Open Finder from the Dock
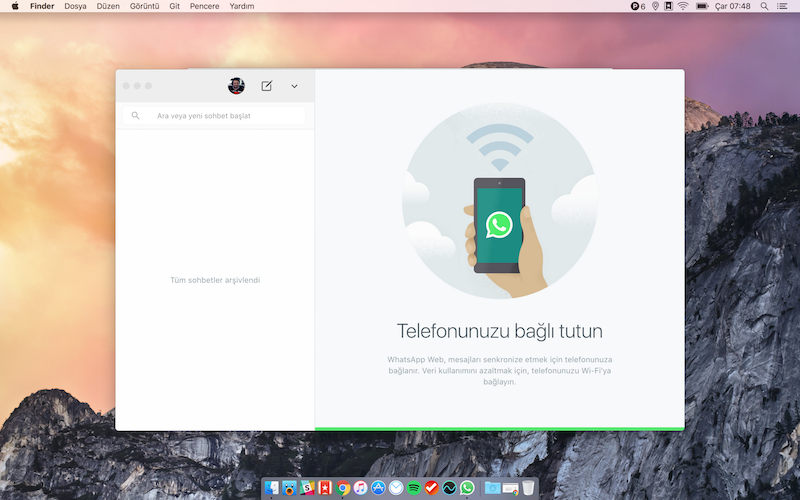 (272, 488)
